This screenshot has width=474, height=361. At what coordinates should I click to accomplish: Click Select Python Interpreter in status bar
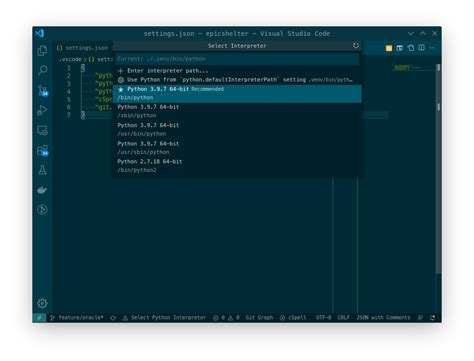[165, 318]
